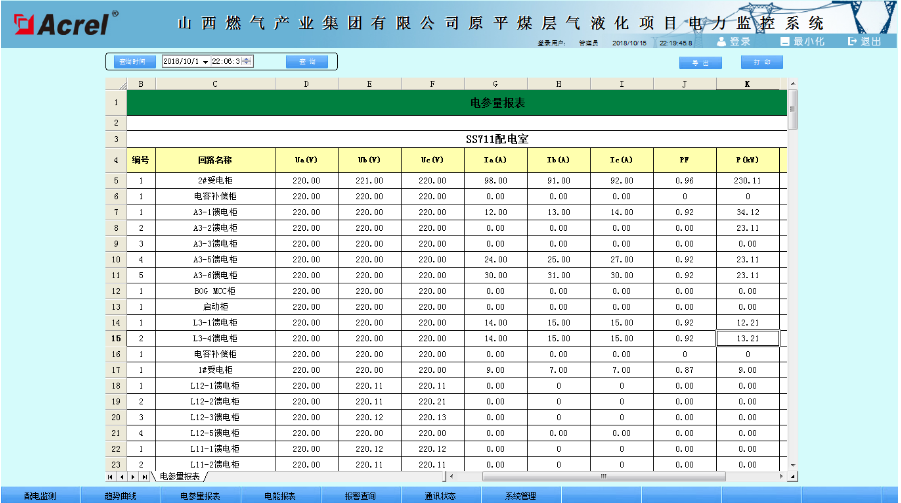
Task: Click the Ua(V) column title cell
Action: 306,160
